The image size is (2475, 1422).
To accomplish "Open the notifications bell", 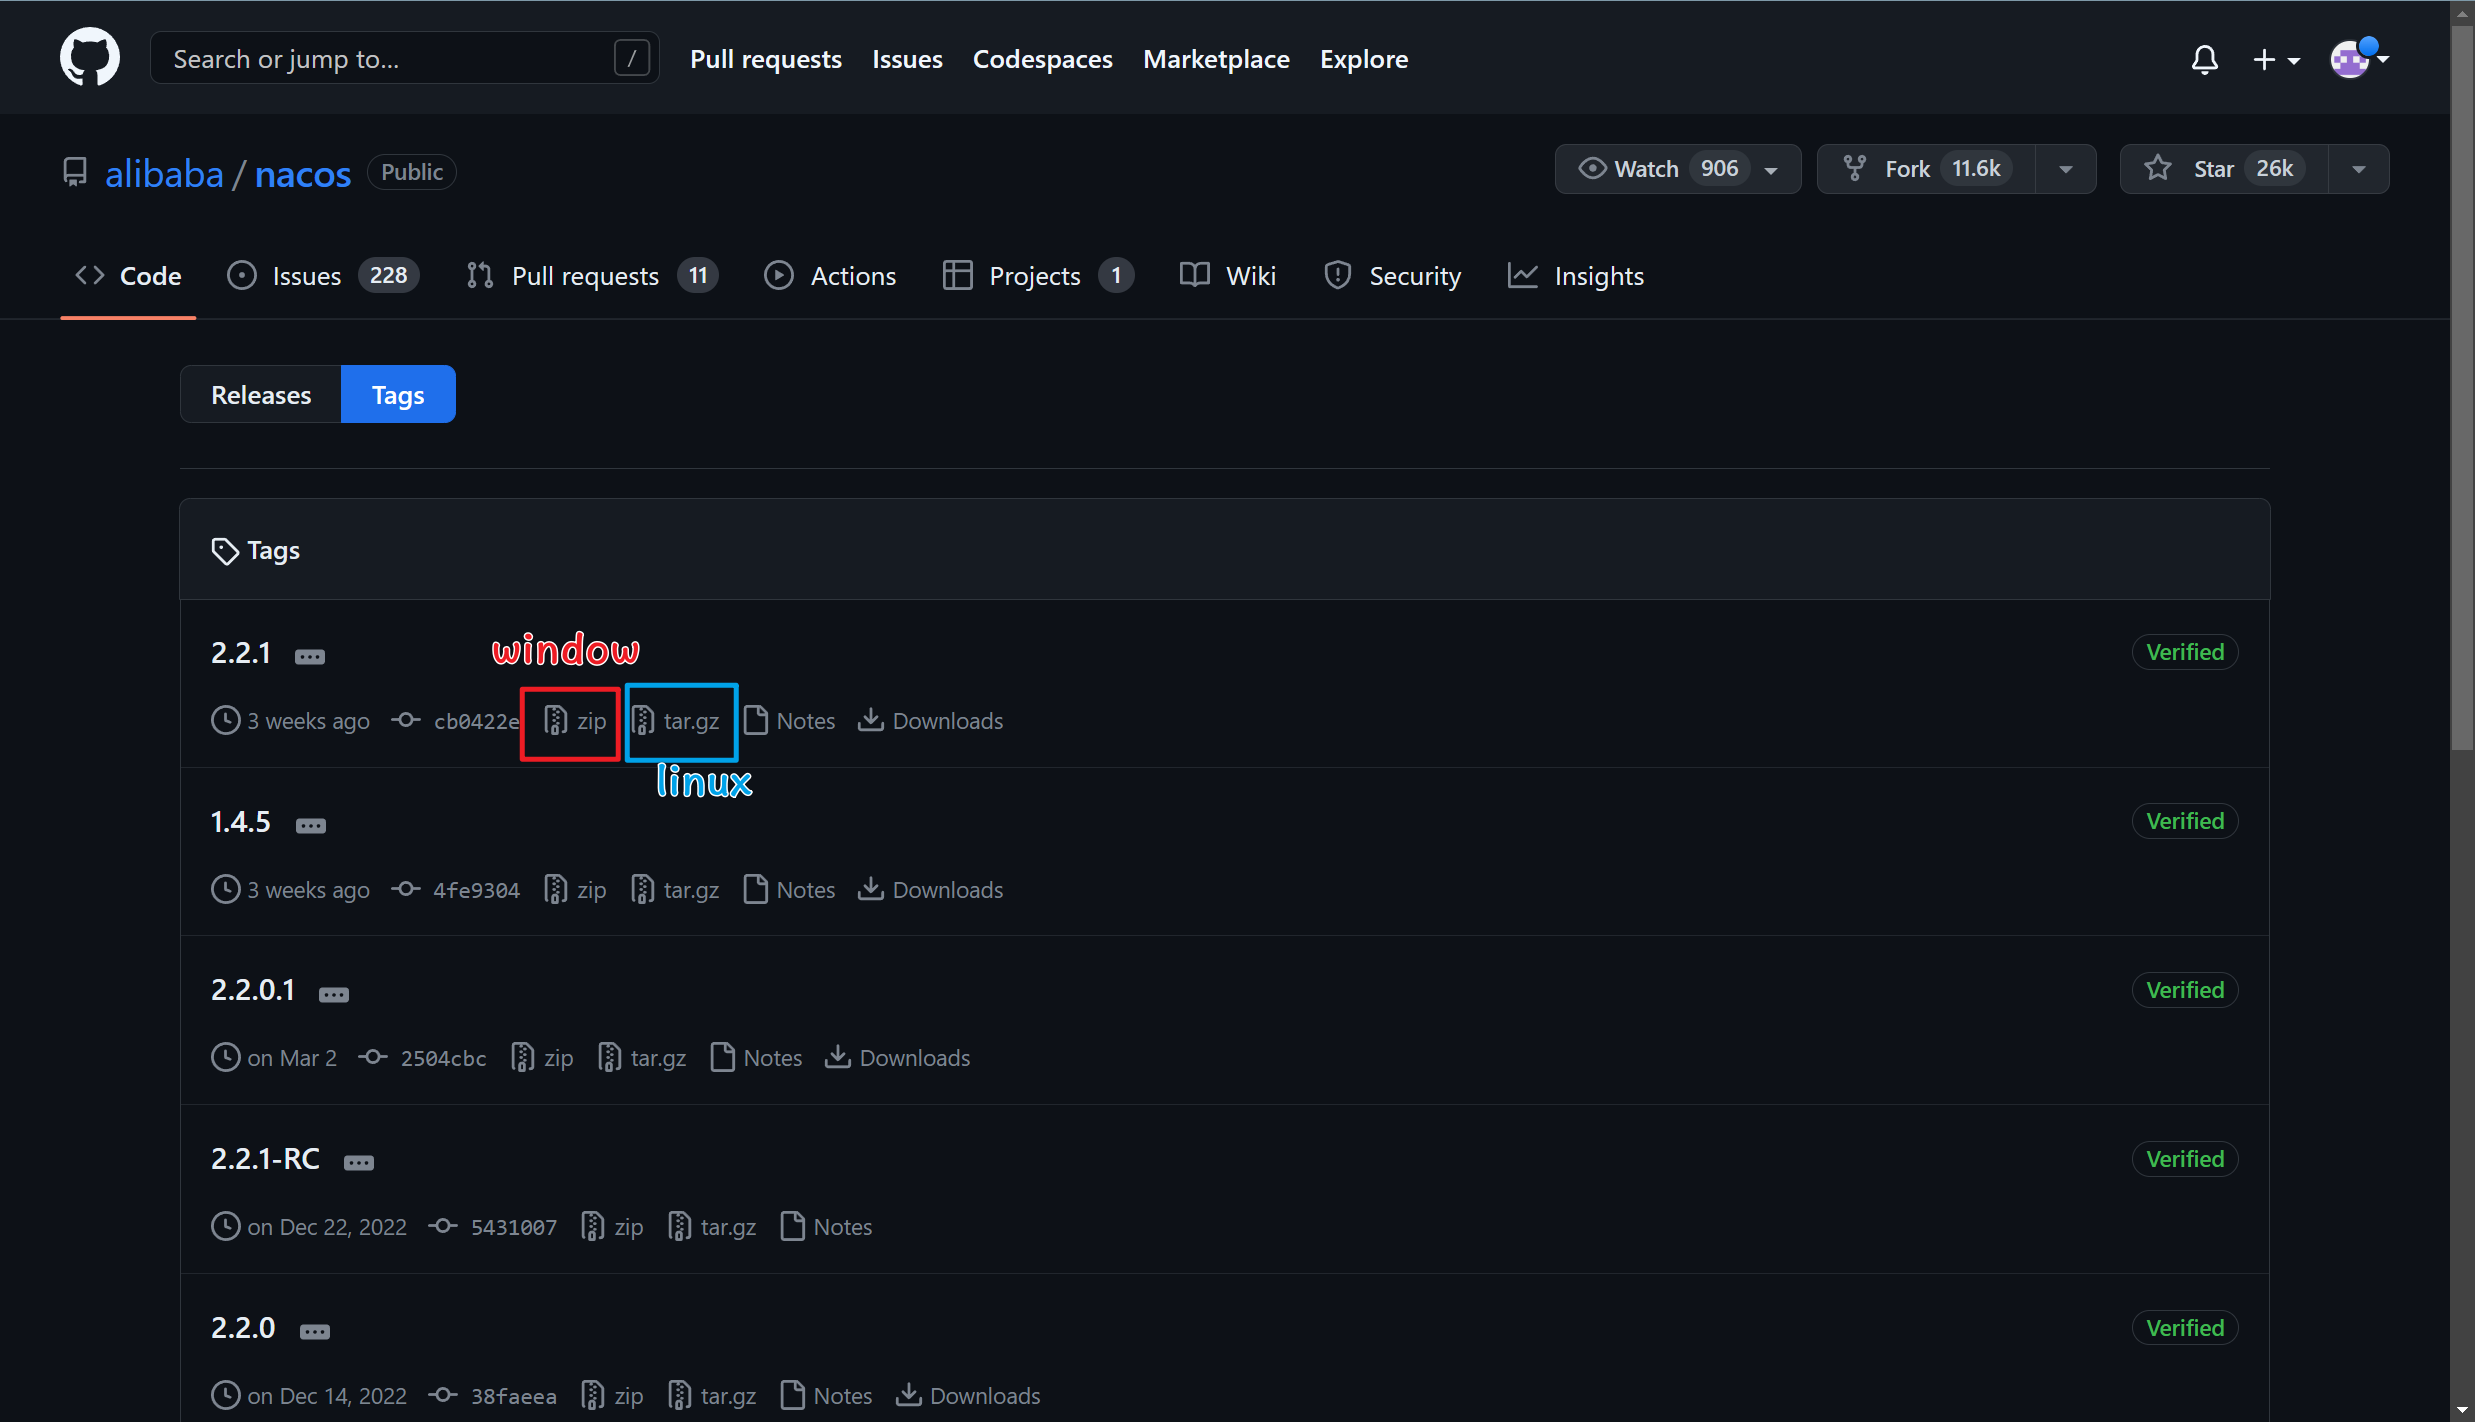I will (x=2204, y=60).
